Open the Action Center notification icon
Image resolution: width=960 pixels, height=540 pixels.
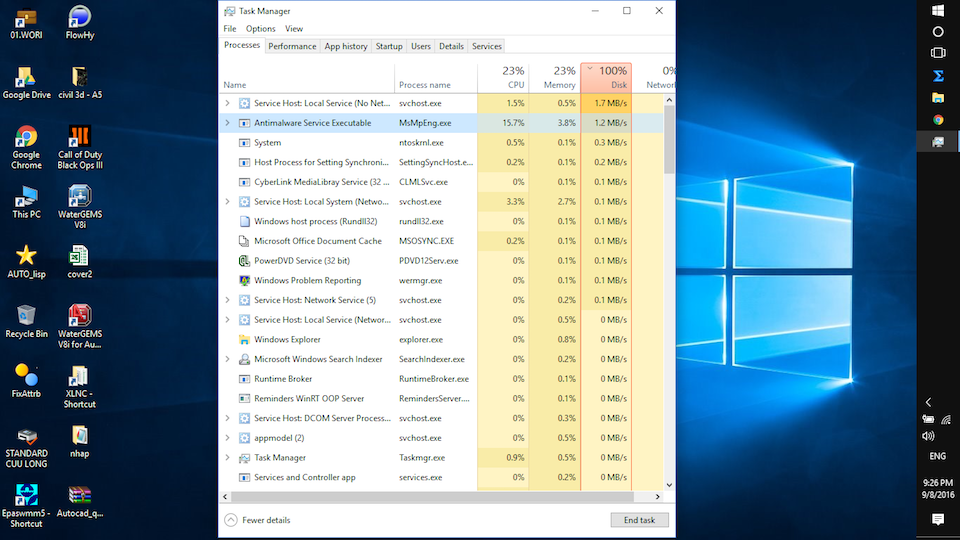(x=938, y=519)
